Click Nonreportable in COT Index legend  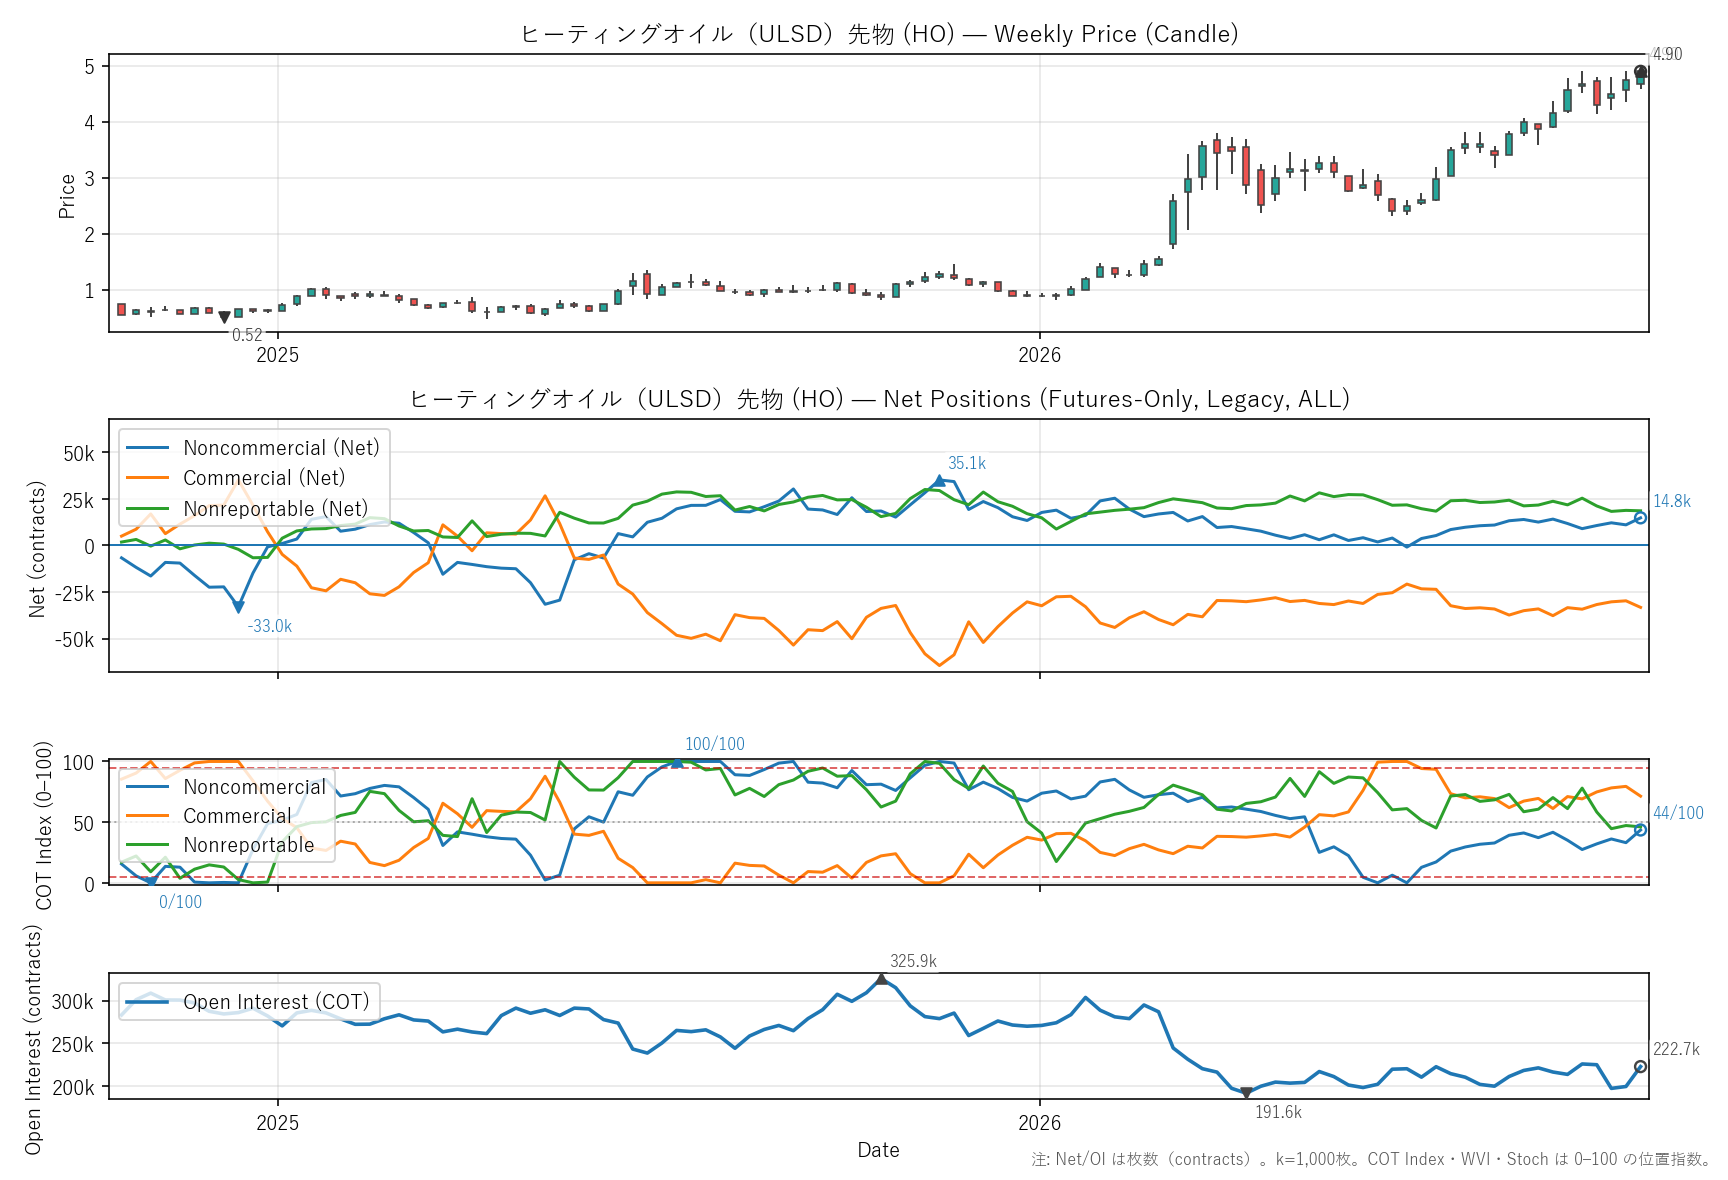[x=220, y=845]
